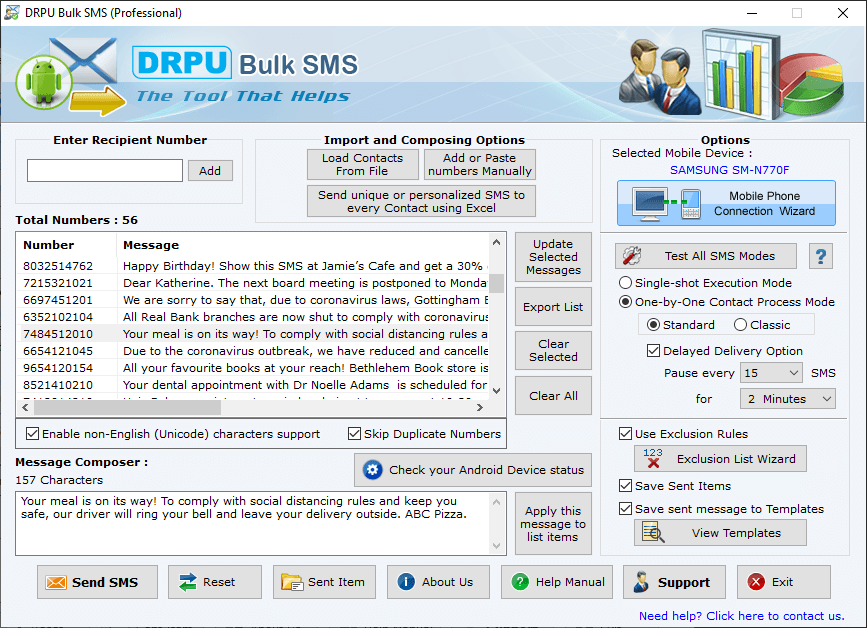Click the Test All SMS Modes wrench icon
This screenshot has width=867, height=628.
631,255
